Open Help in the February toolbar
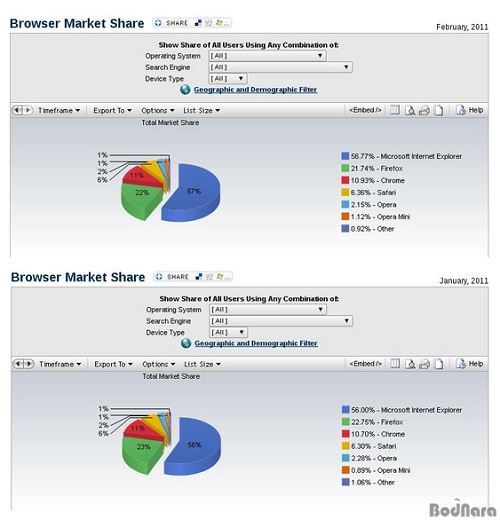 click(x=470, y=110)
